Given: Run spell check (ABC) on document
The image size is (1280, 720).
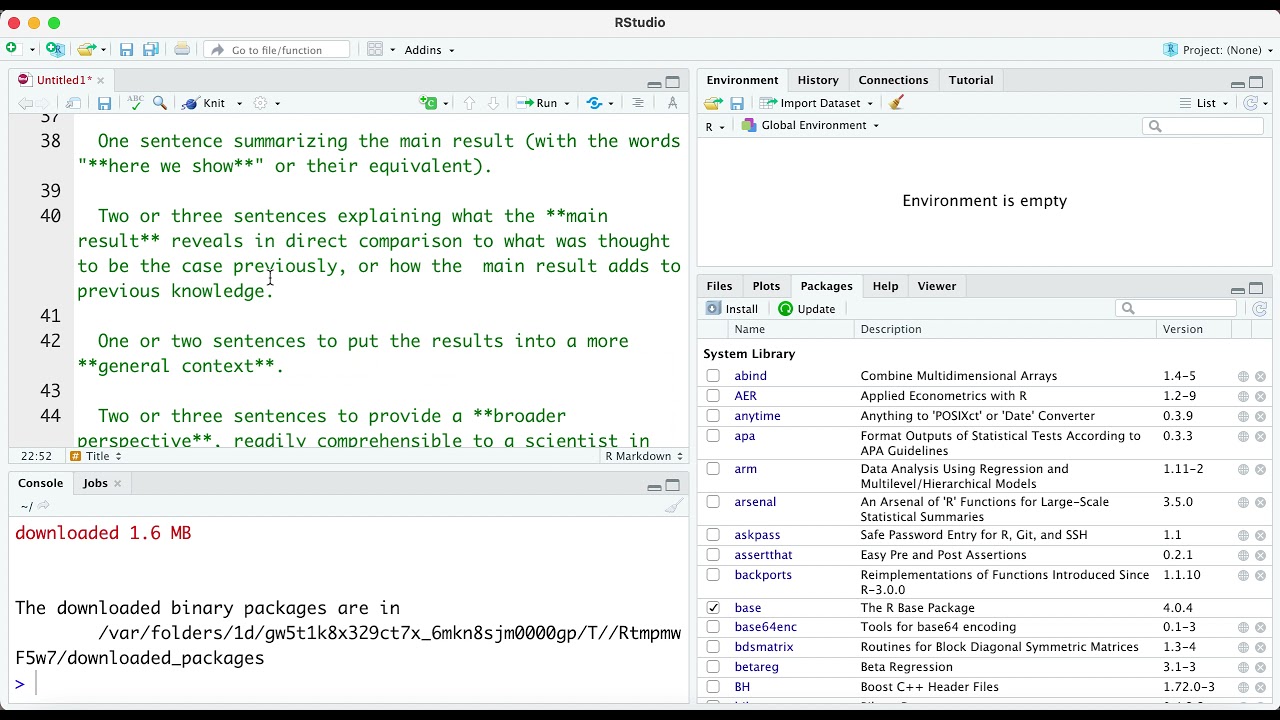Looking at the screenshot, I should pos(135,103).
